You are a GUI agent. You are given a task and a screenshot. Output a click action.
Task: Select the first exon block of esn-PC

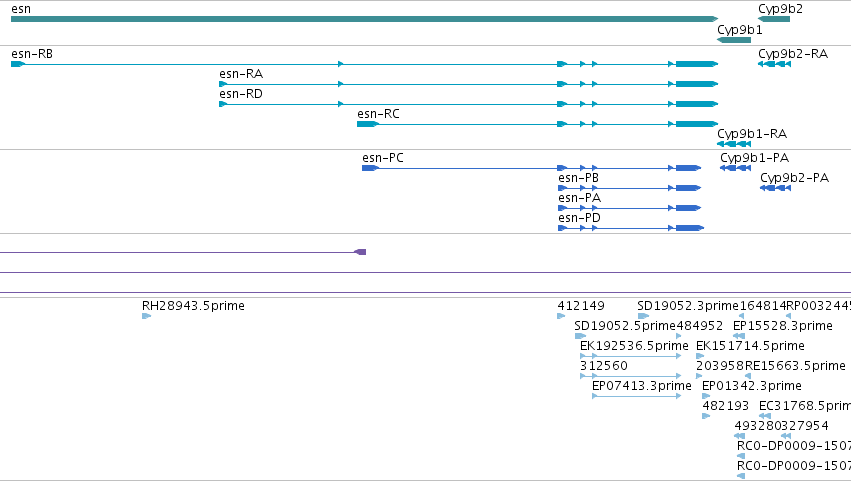(370, 168)
